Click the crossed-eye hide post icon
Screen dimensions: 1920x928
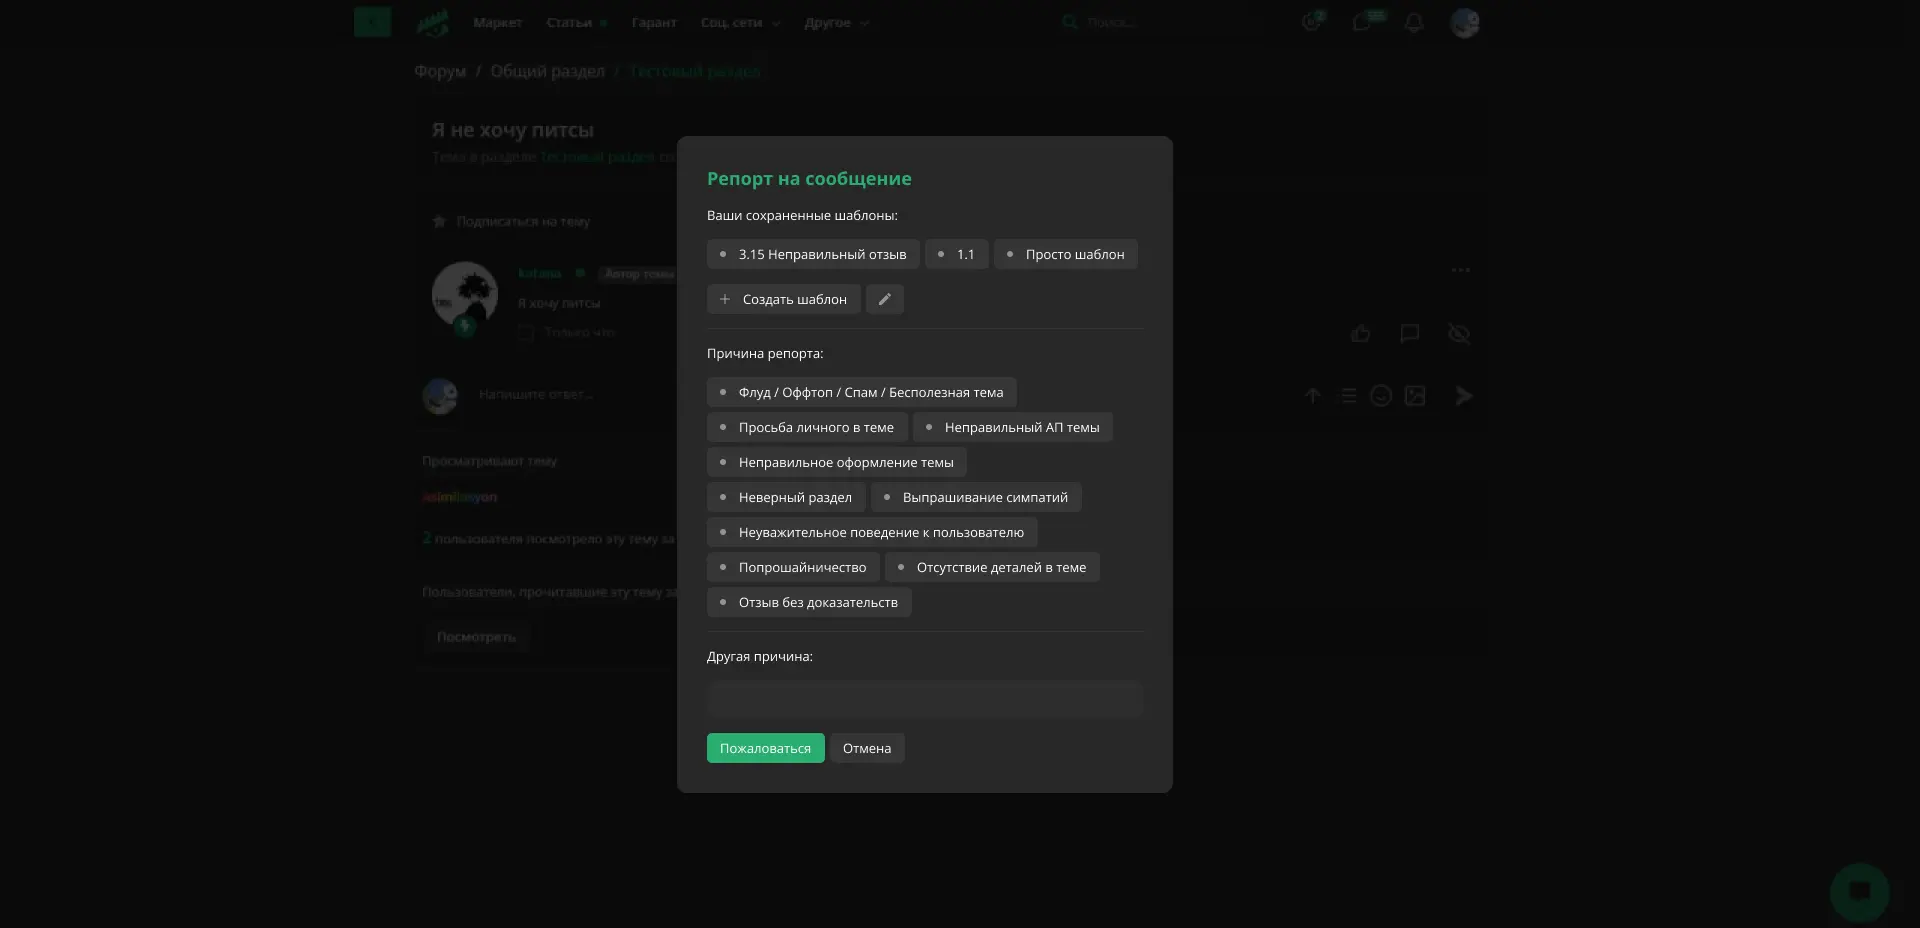tap(1459, 333)
